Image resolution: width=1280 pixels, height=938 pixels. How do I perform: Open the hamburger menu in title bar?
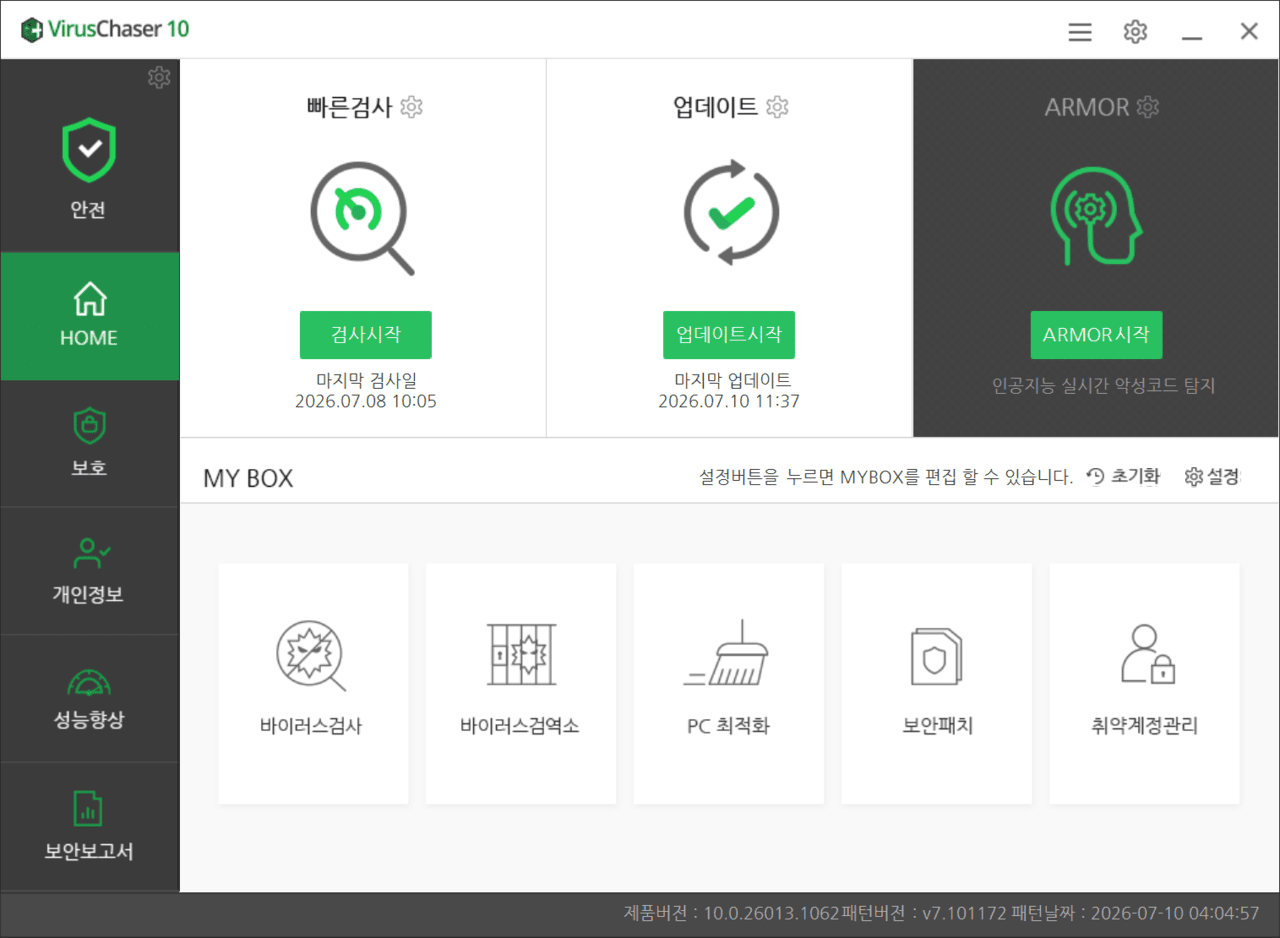[1080, 32]
